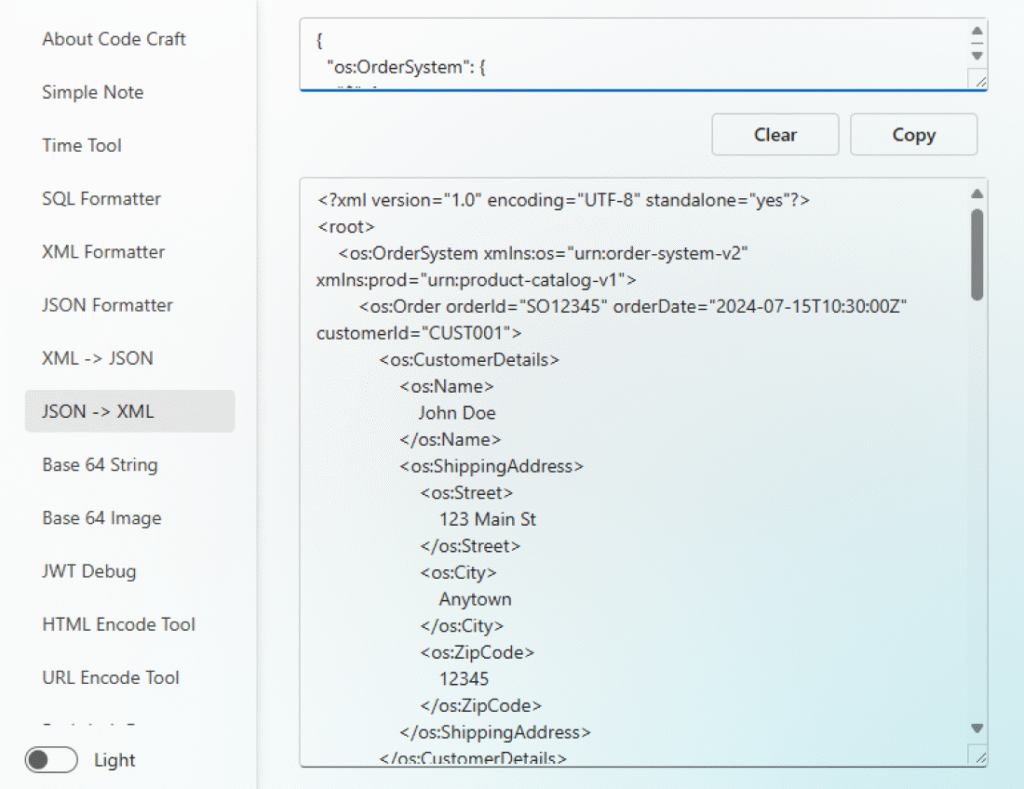Copy the XML output with the Copy button
The image size is (1024, 789).
point(914,135)
